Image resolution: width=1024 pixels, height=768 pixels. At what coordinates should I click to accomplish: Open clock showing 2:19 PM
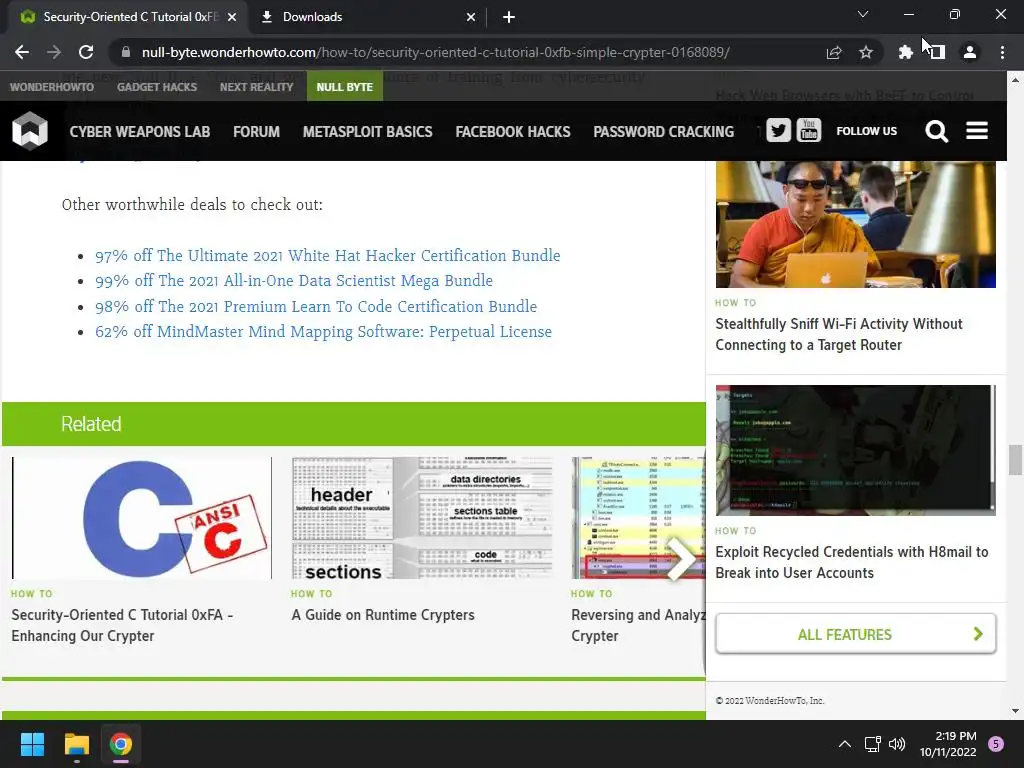[x=948, y=744]
